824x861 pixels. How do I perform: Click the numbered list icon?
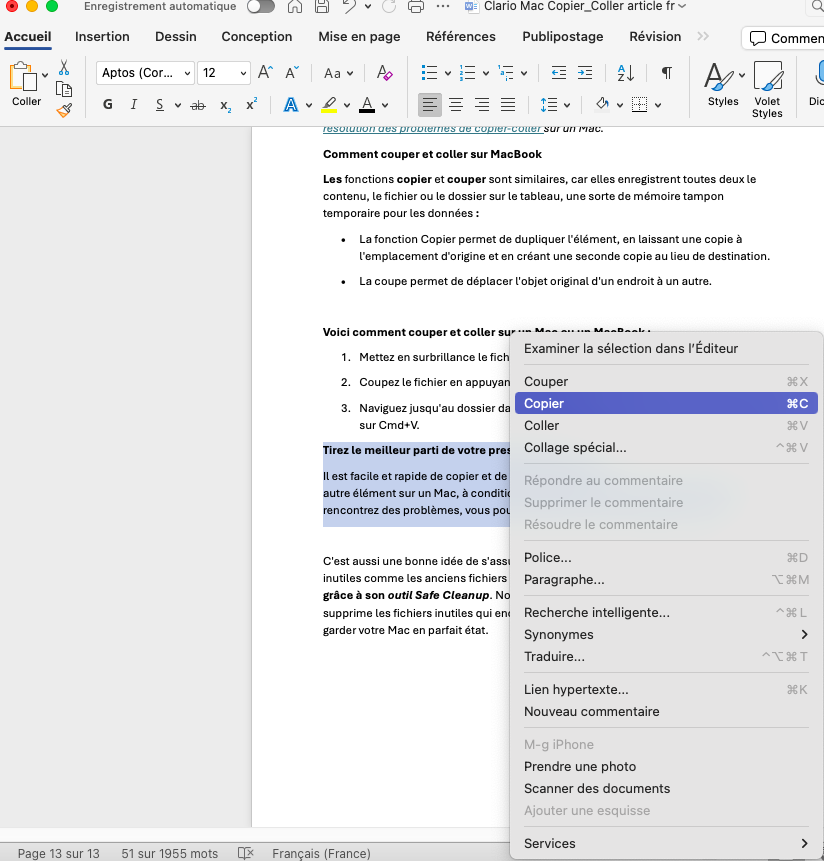467,72
